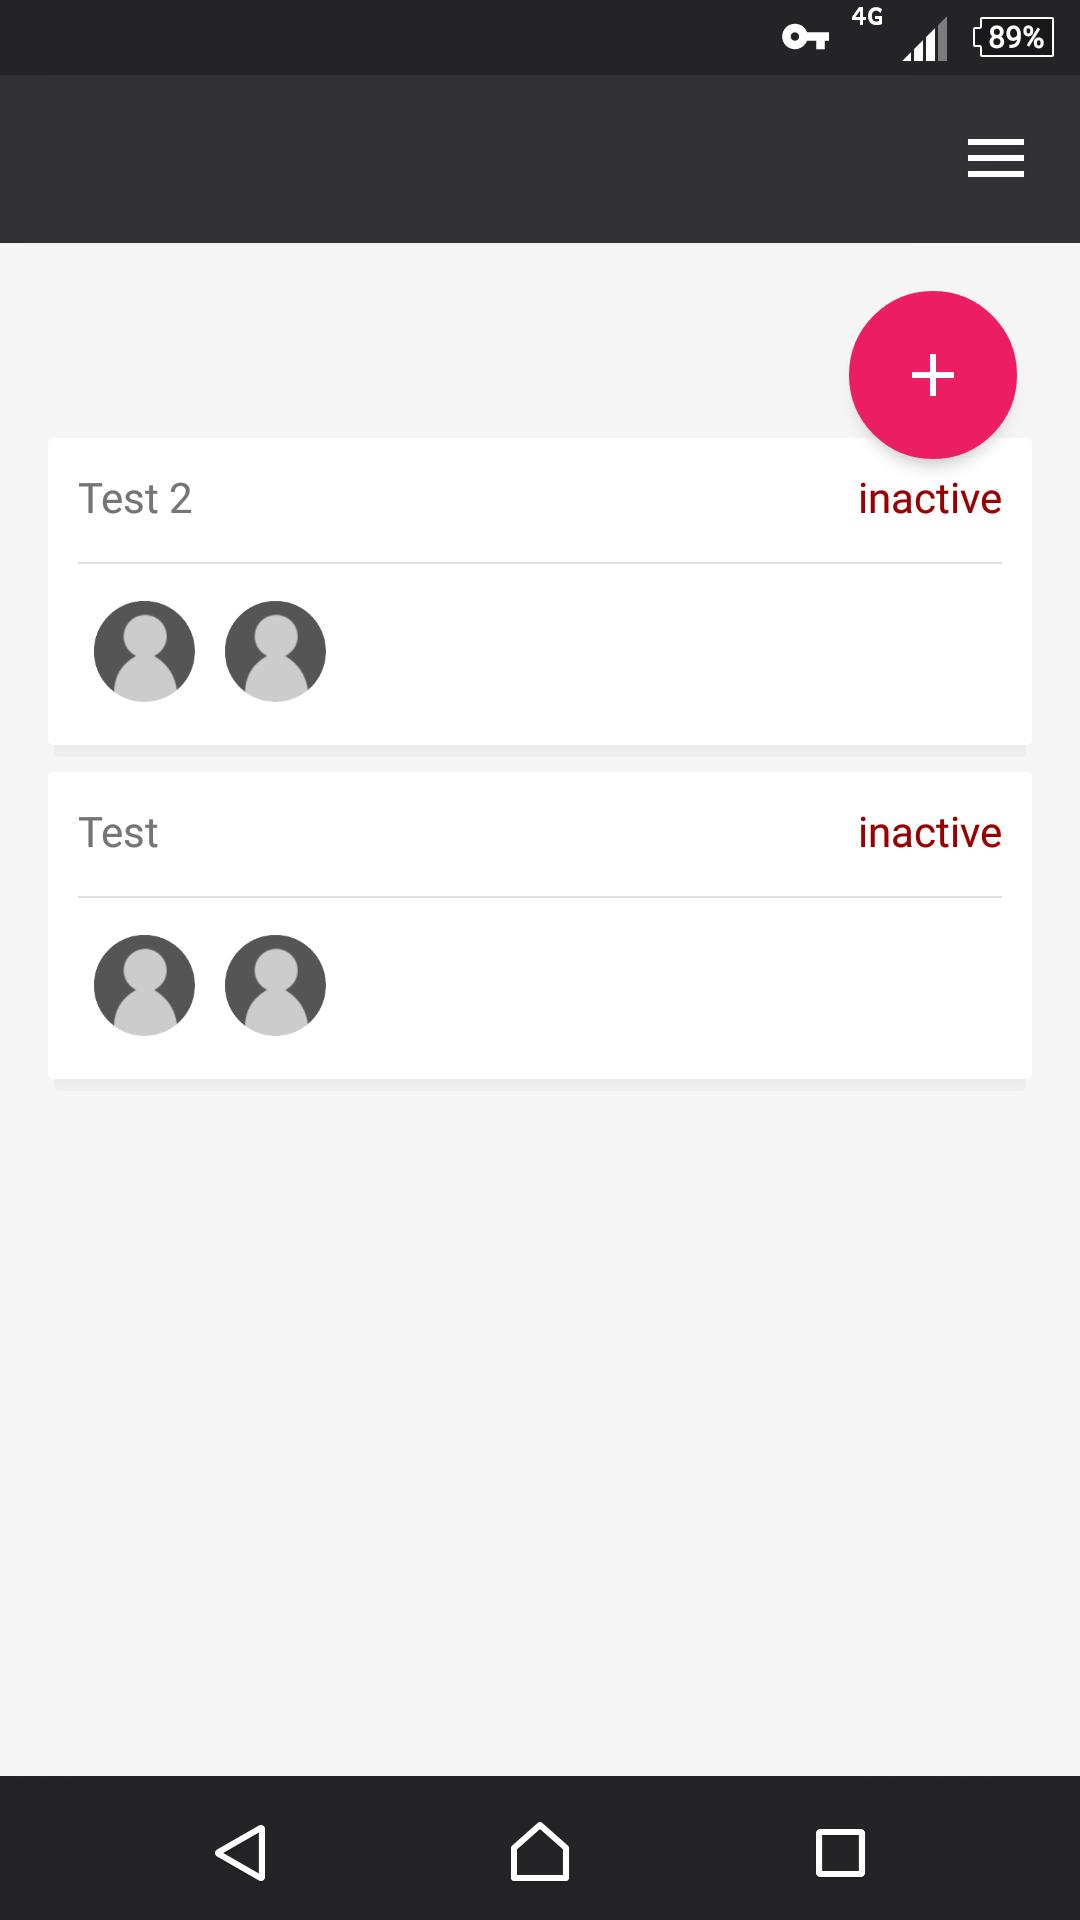Tap inactive status on Test
Image resolution: width=1080 pixels, height=1920 pixels.
click(x=930, y=833)
